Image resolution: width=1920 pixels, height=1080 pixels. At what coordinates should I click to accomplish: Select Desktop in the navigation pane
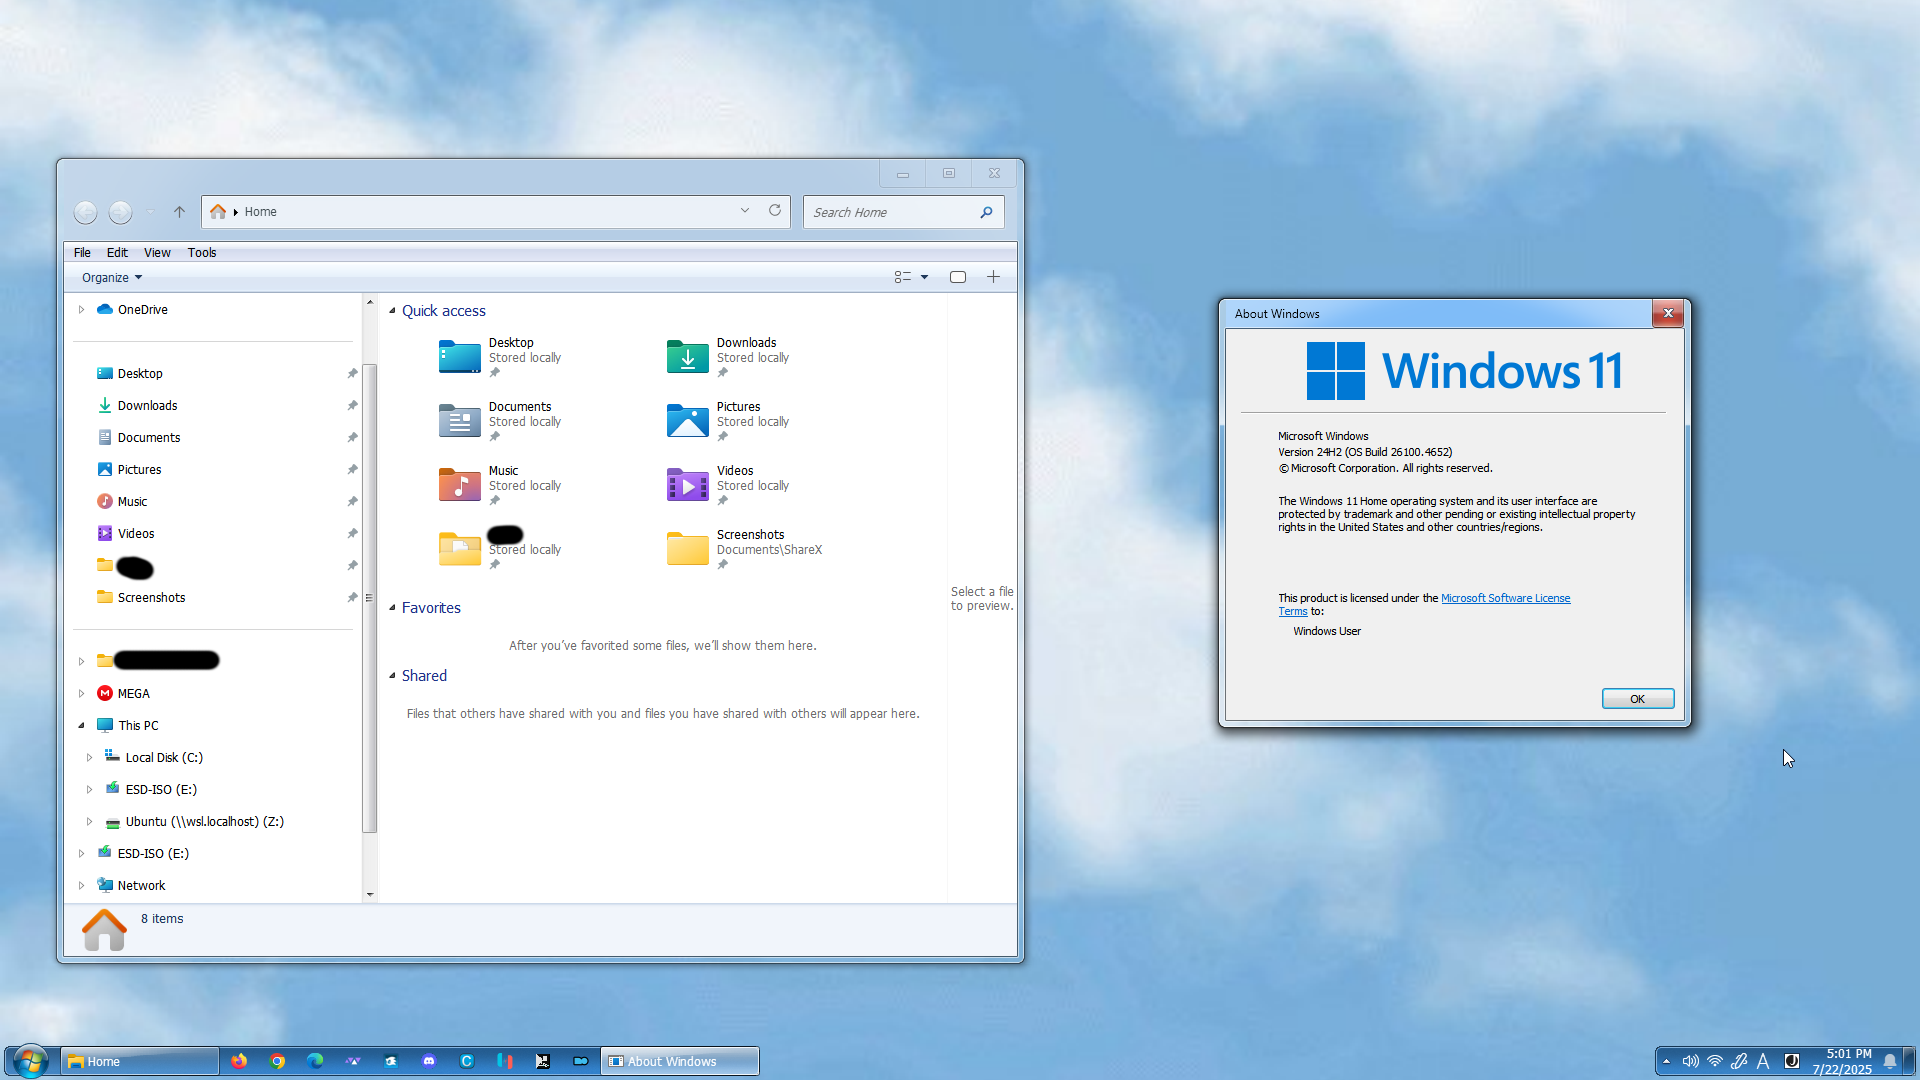[x=140, y=374]
